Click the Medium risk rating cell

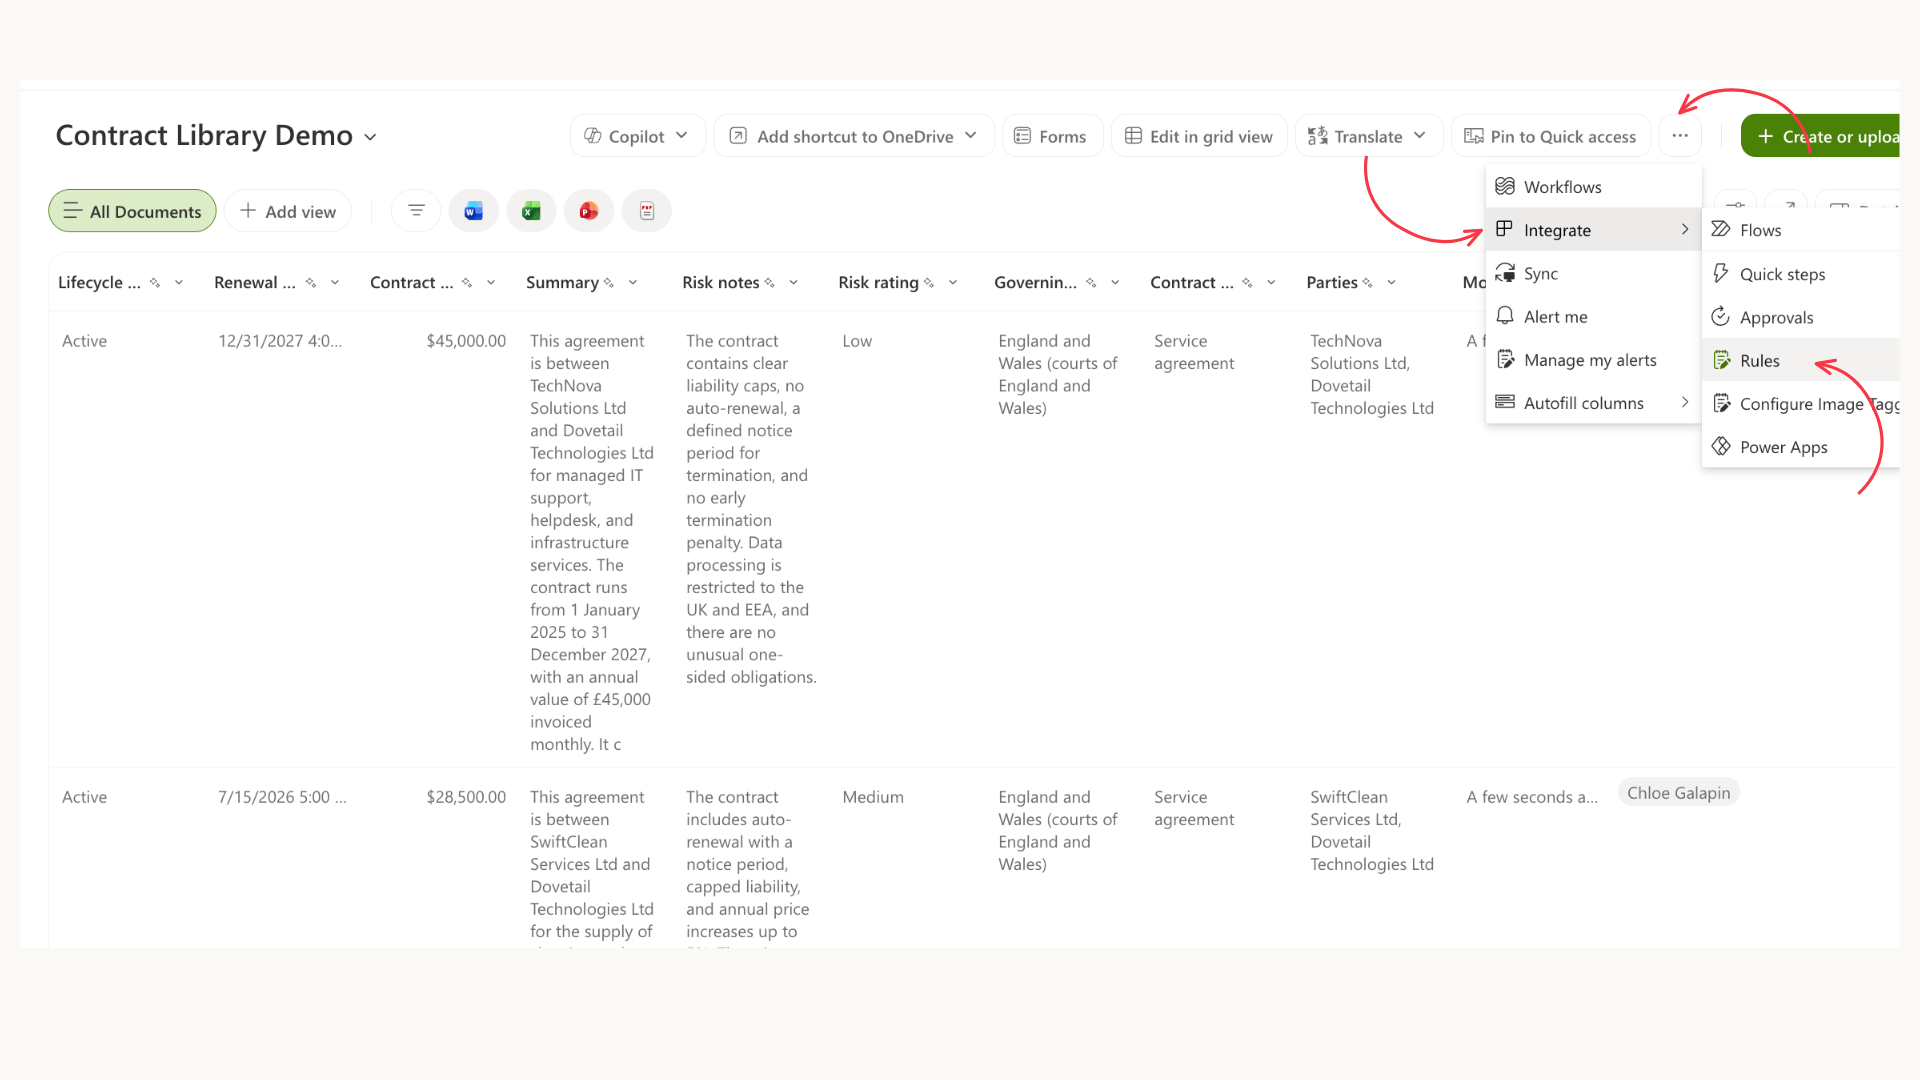tap(873, 797)
